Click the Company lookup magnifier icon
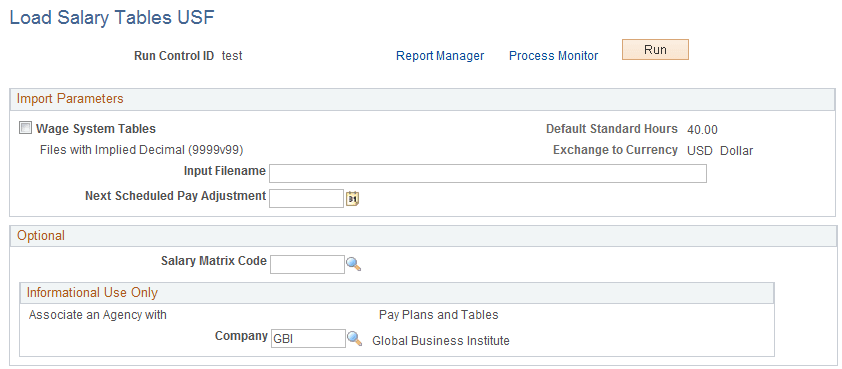The image size is (842, 369). pos(354,338)
